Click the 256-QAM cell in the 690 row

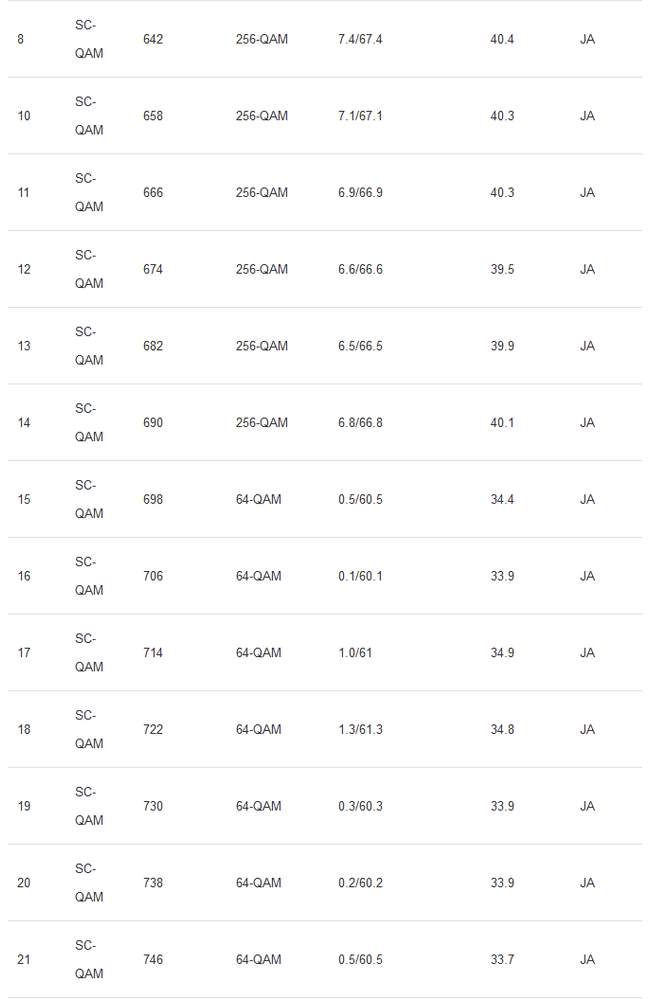coord(262,423)
